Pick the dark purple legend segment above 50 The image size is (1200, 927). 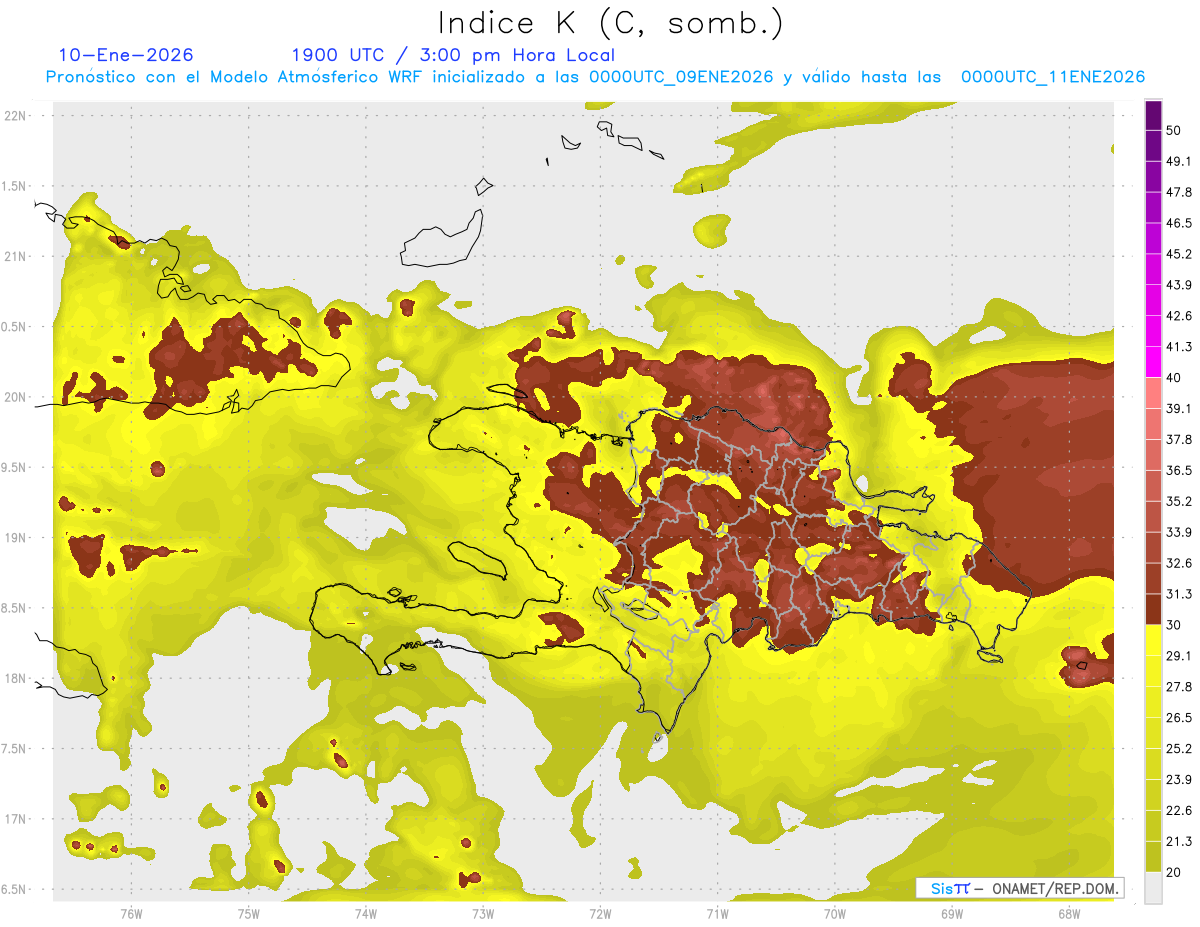pyautogui.click(x=1153, y=115)
